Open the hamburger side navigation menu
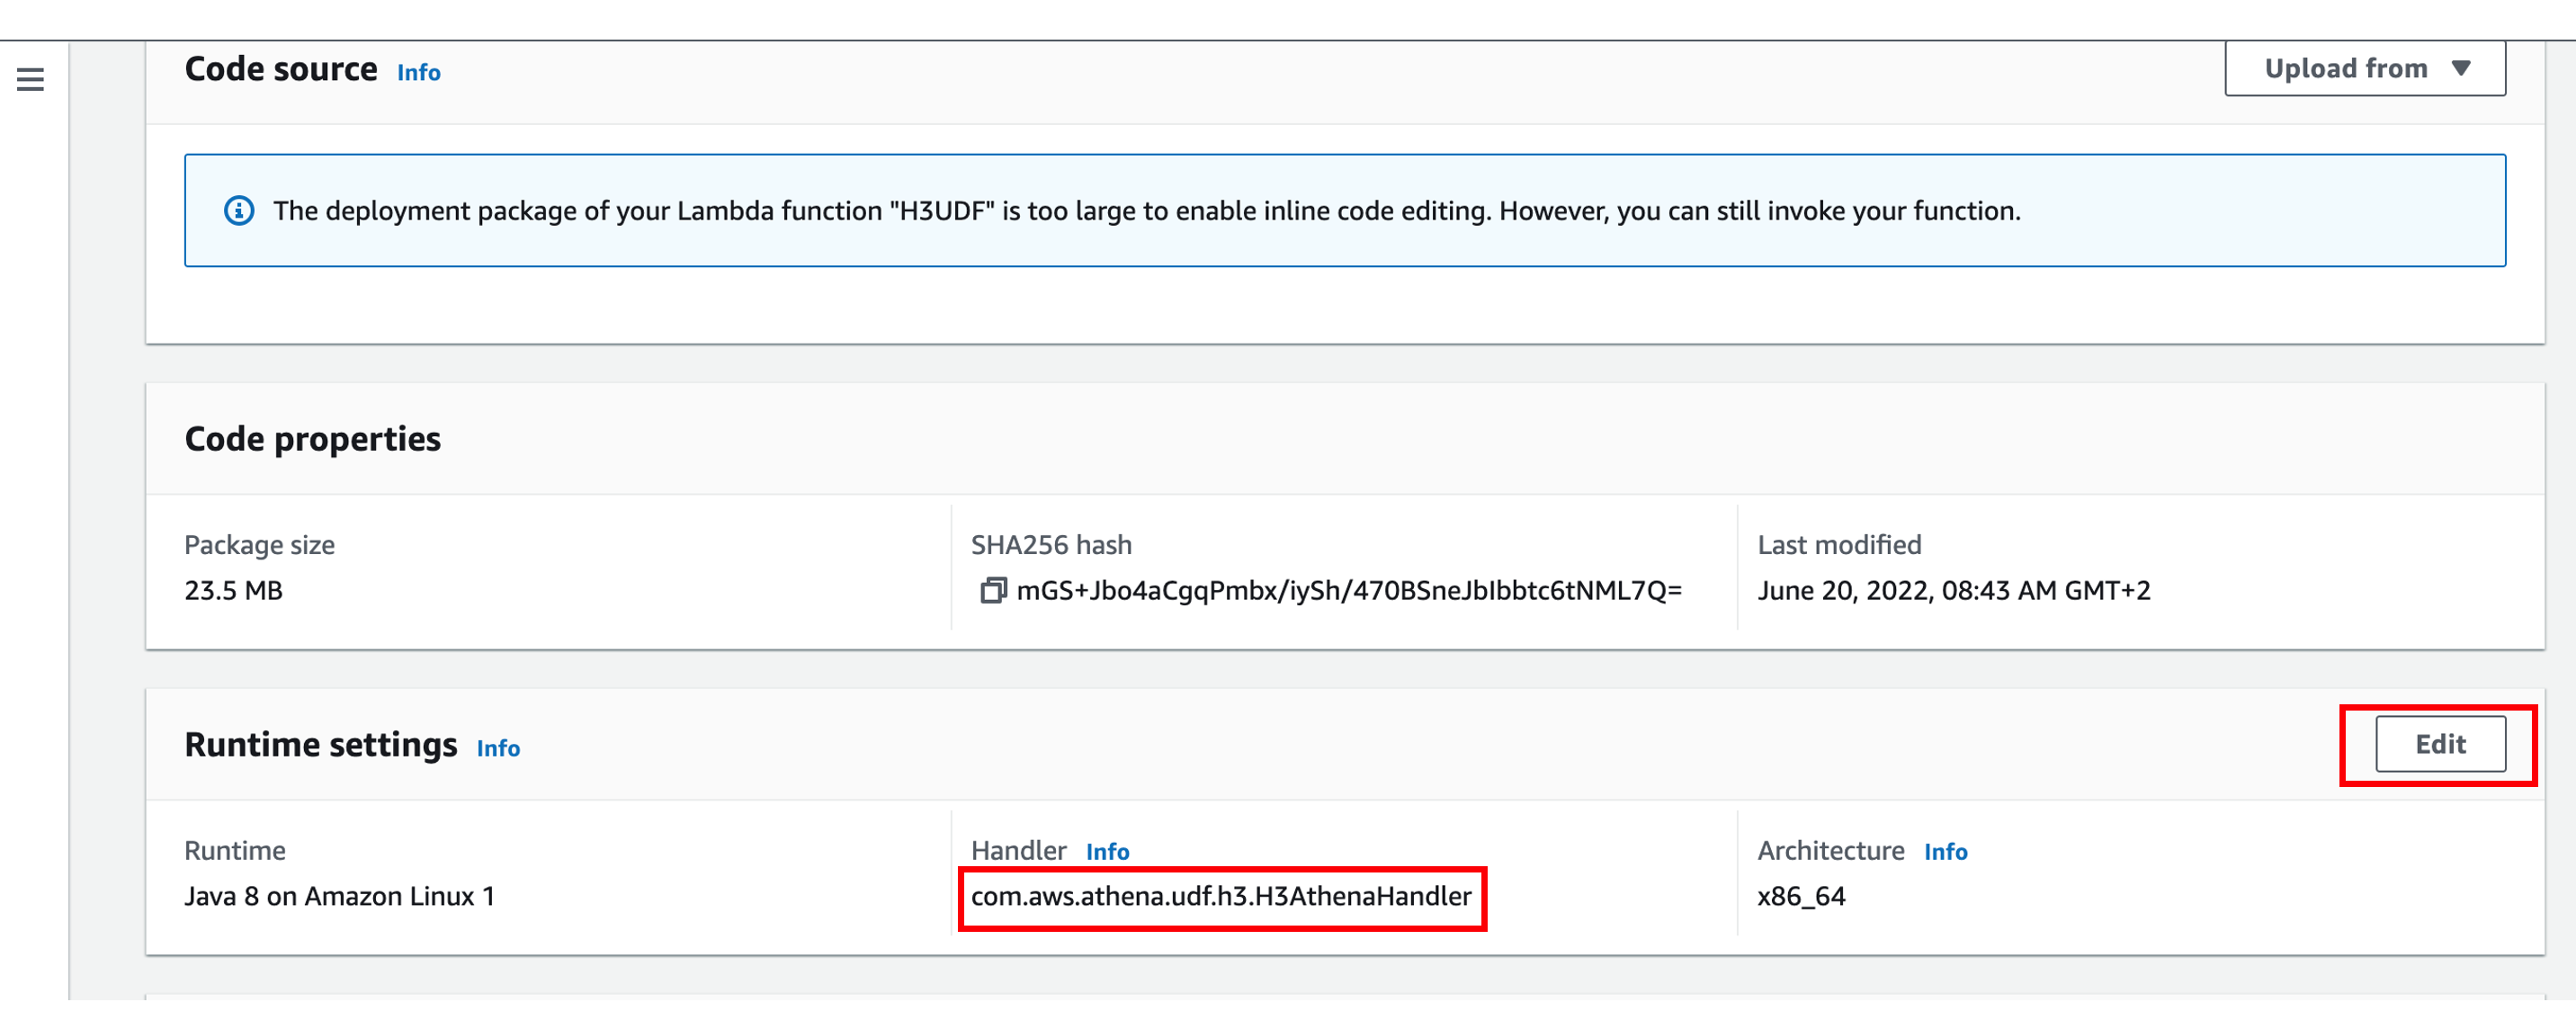 coord(30,79)
